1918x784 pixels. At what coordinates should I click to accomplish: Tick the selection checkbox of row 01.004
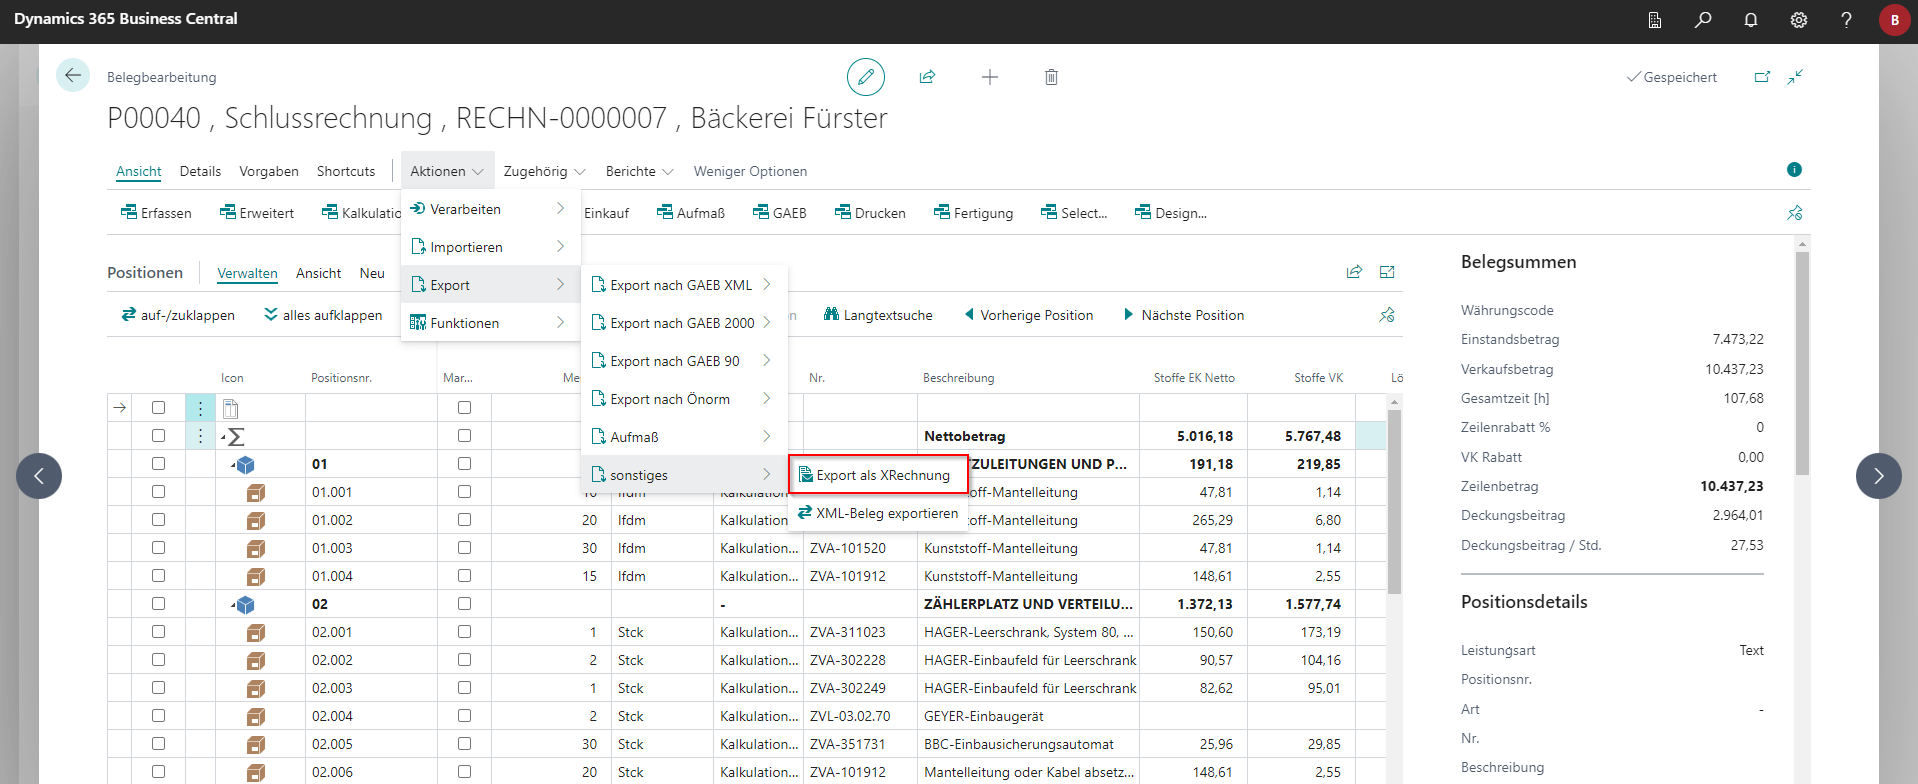point(158,576)
